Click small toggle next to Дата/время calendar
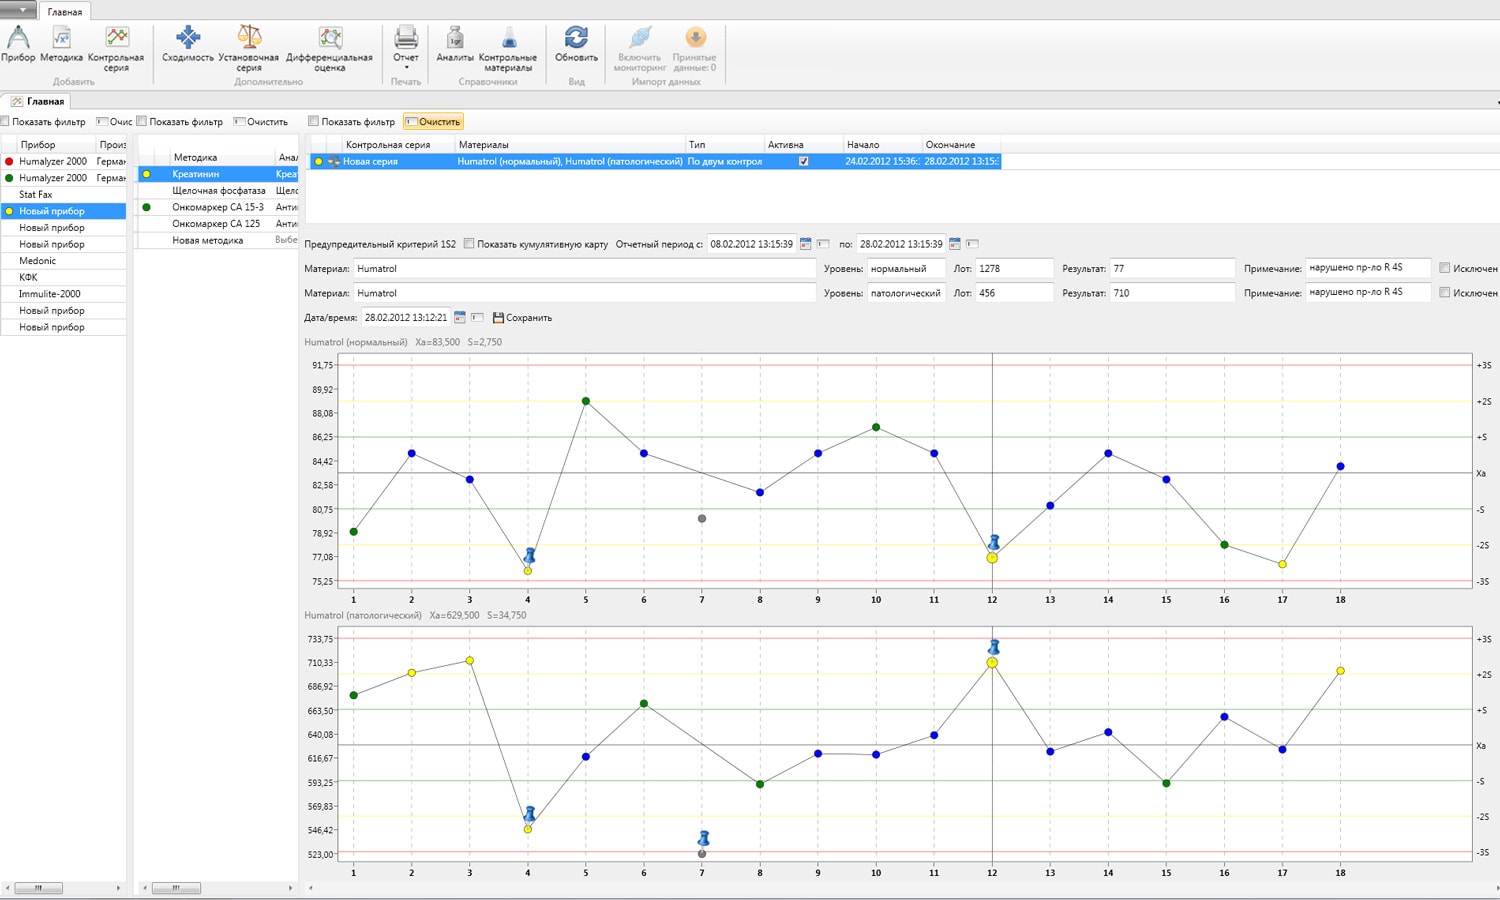This screenshot has width=1500, height=900. (x=477, y=317)
